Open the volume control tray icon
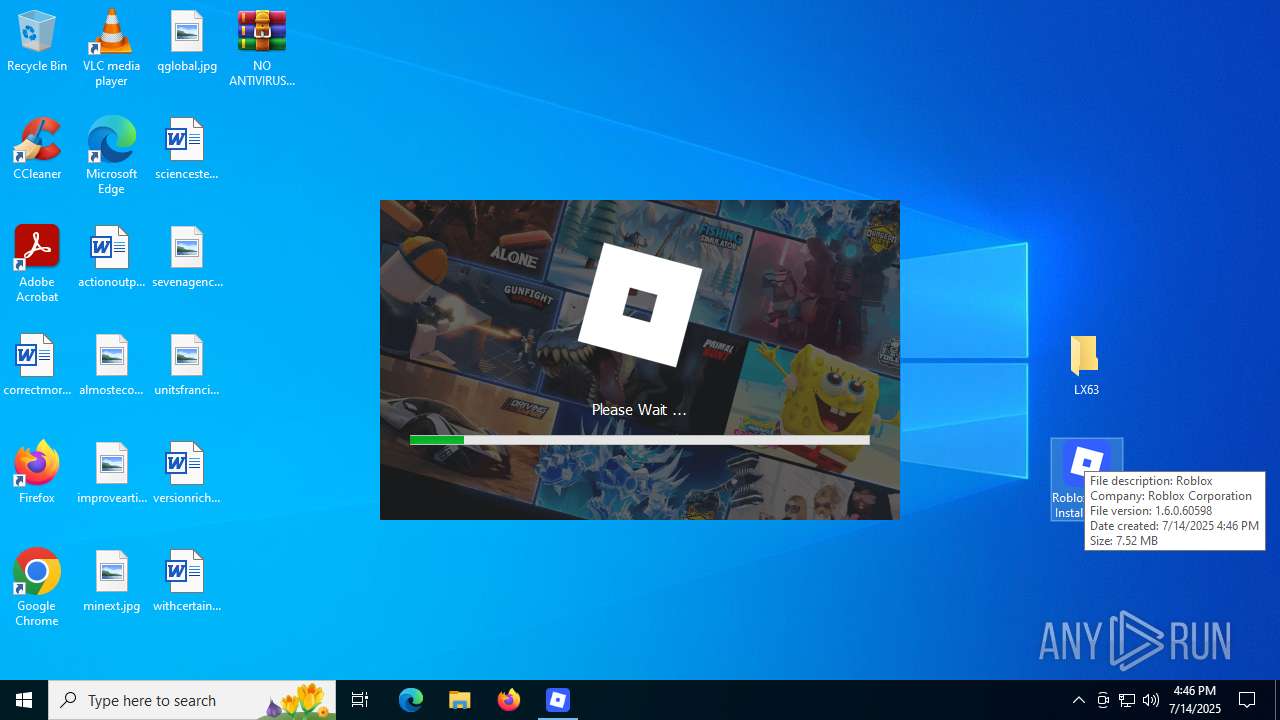This screenshot has width=1280, height=720. [1151, 700]
